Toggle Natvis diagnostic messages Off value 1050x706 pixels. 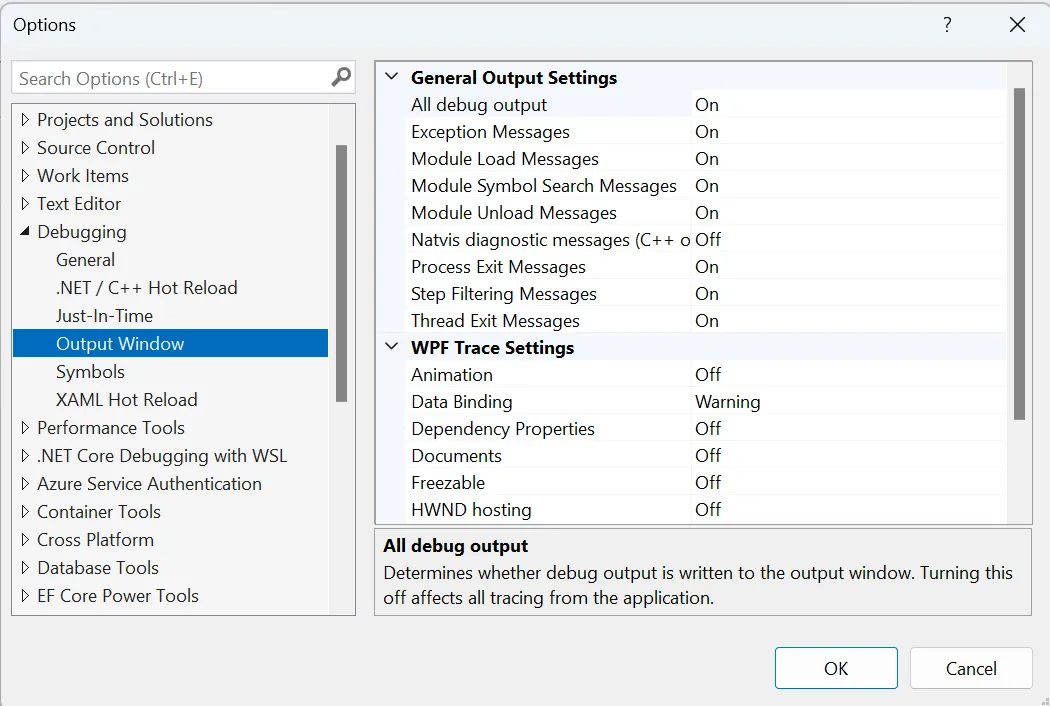coord(708,240)
